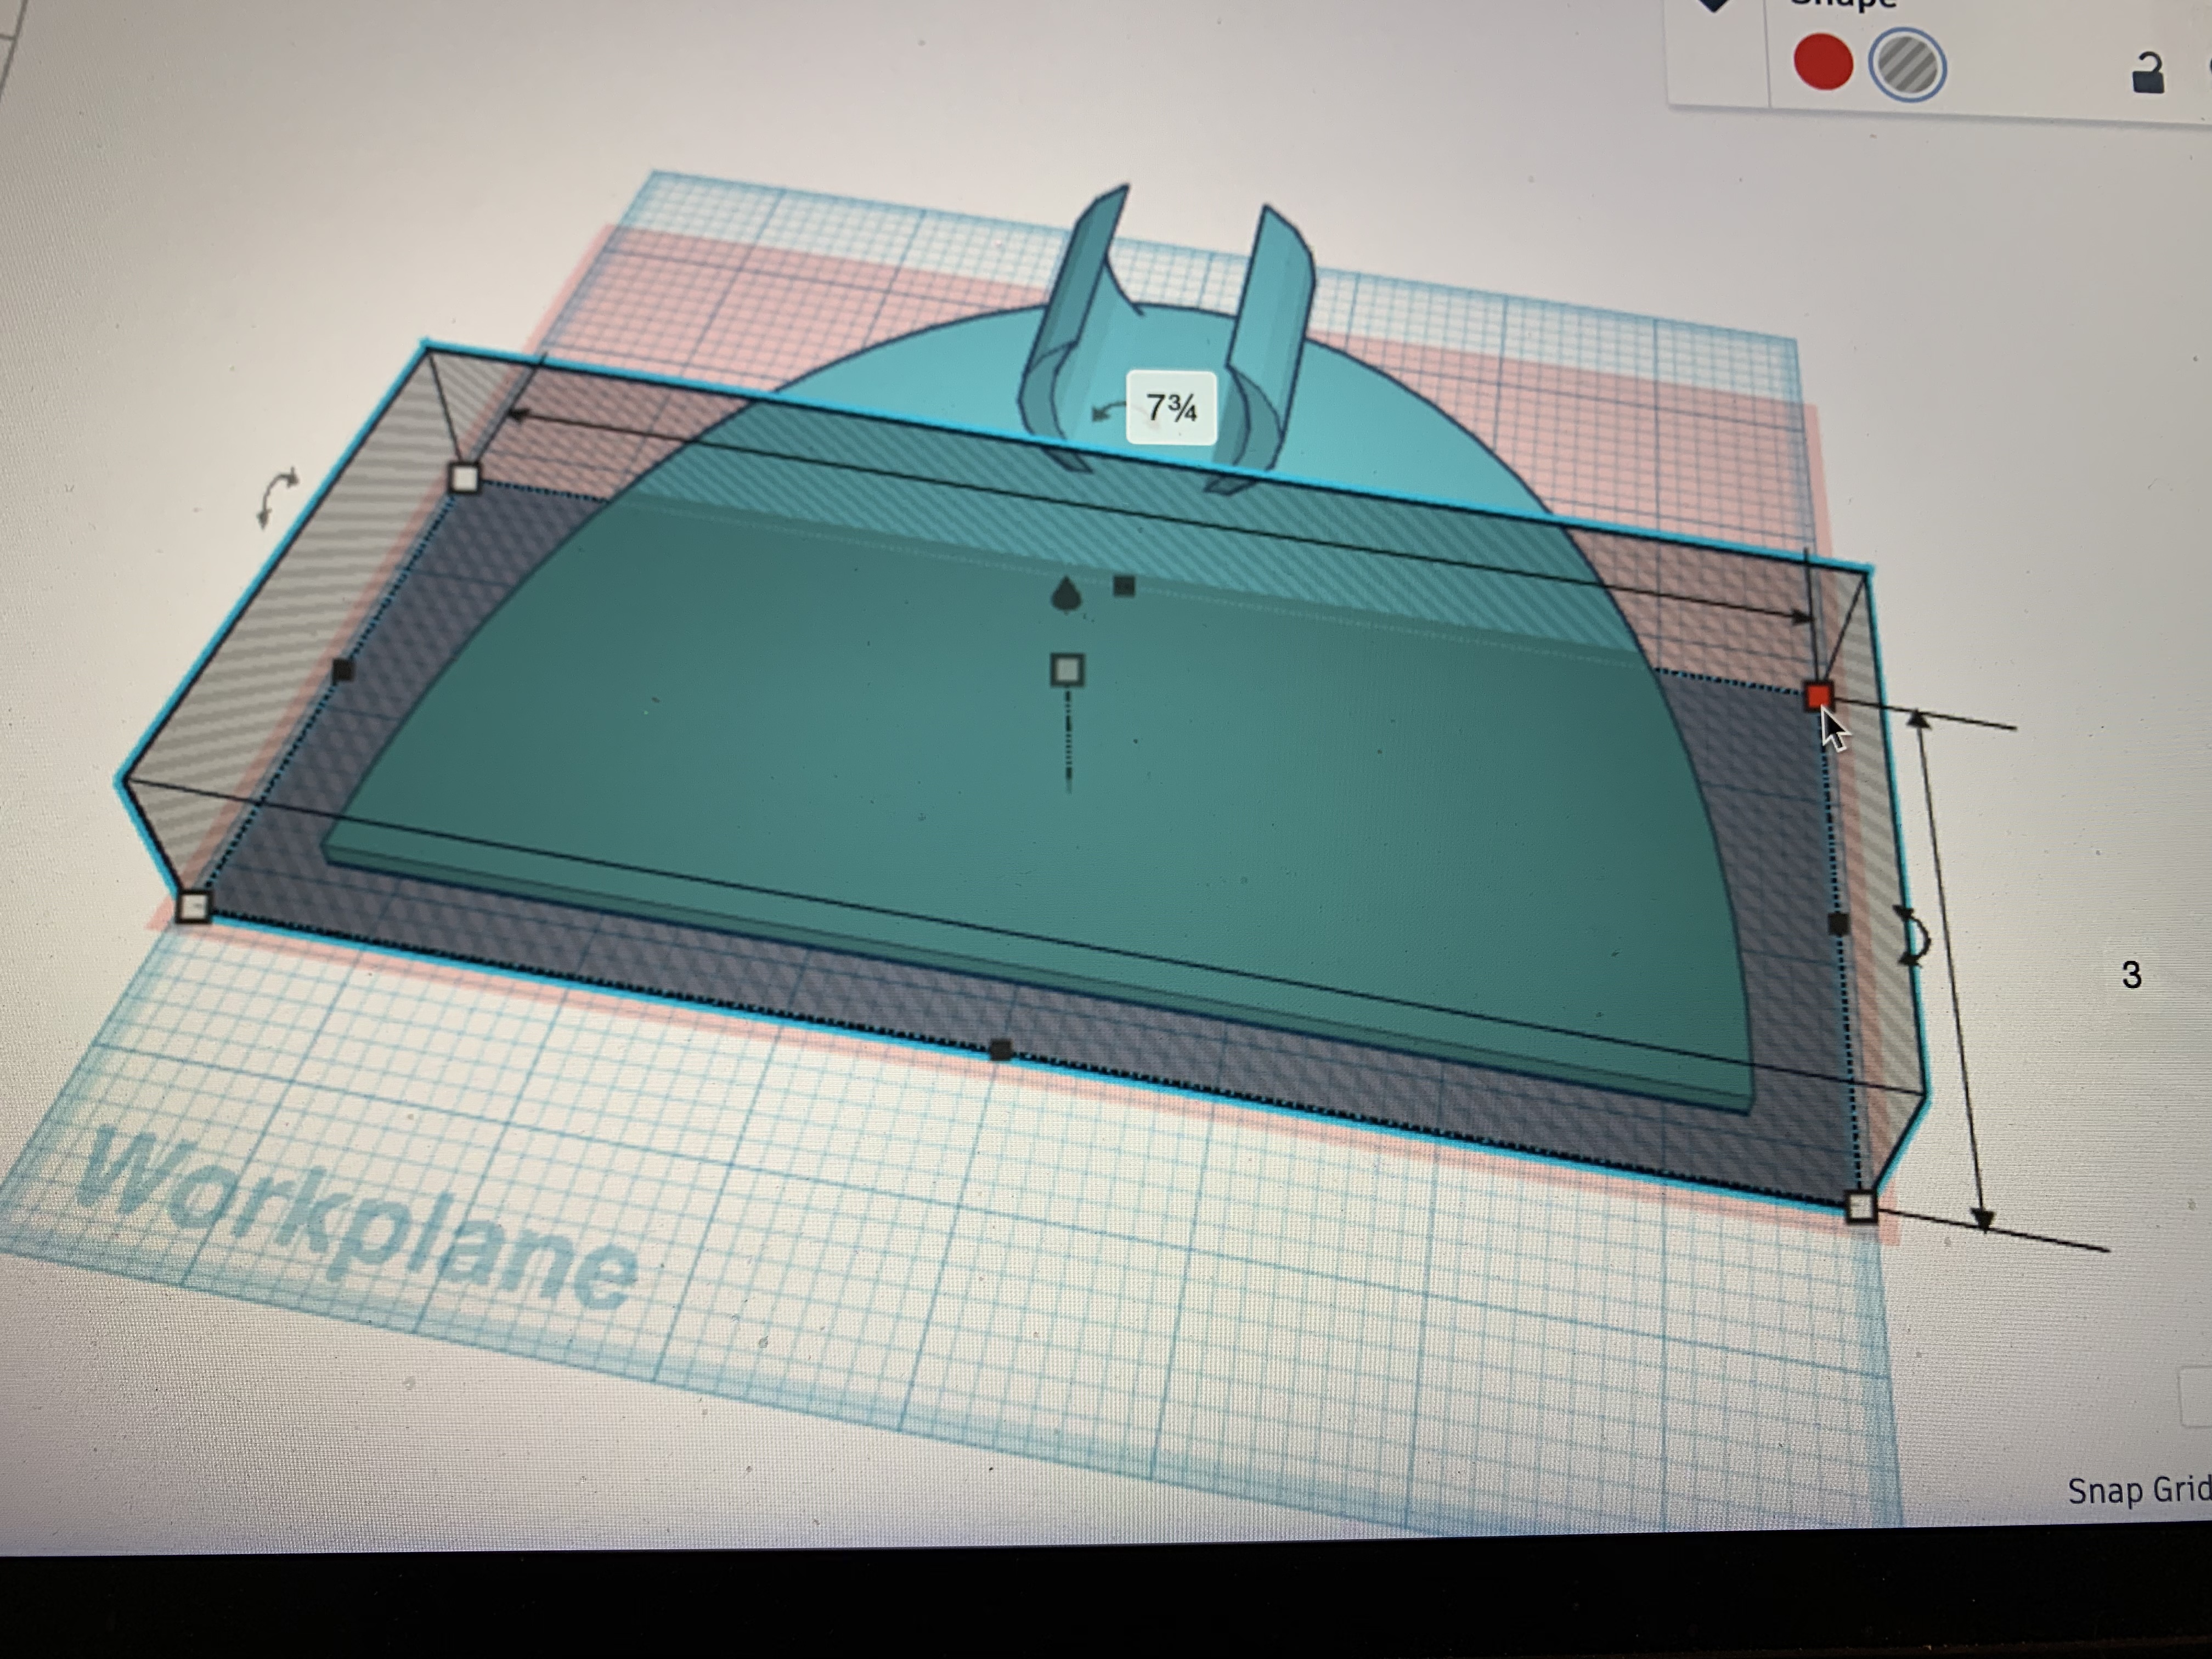Click the white bottom-left corner resize handle
The image size is (2212, 1659).
[193, 907]
